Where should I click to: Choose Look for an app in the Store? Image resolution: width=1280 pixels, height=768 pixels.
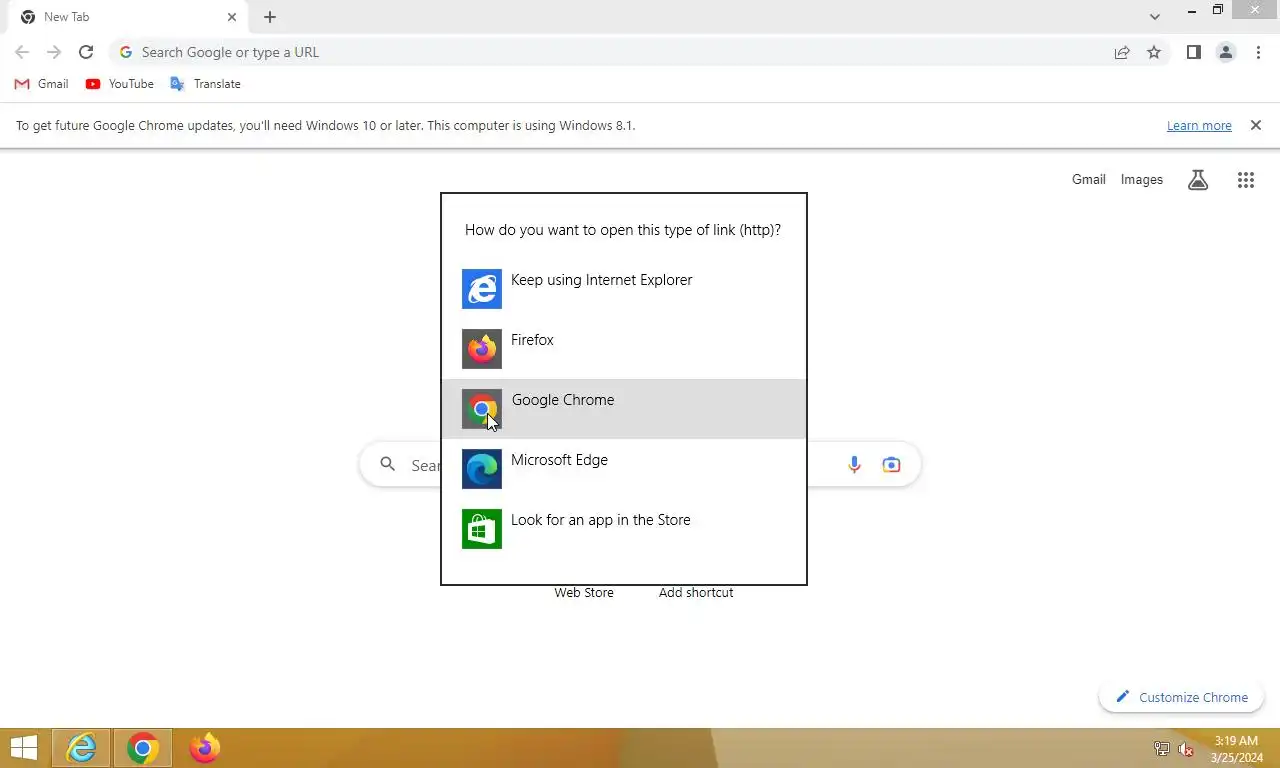coord(623,529)
